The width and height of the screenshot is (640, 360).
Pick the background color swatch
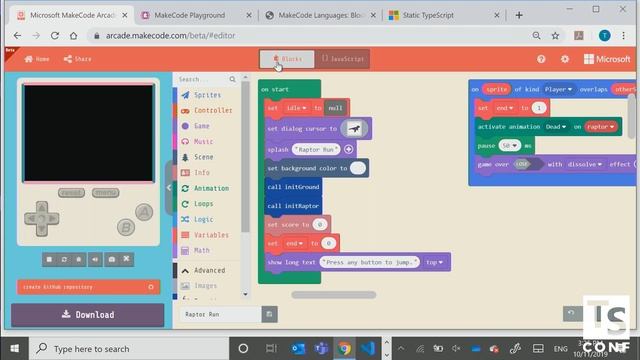click(x=358, y=168)
